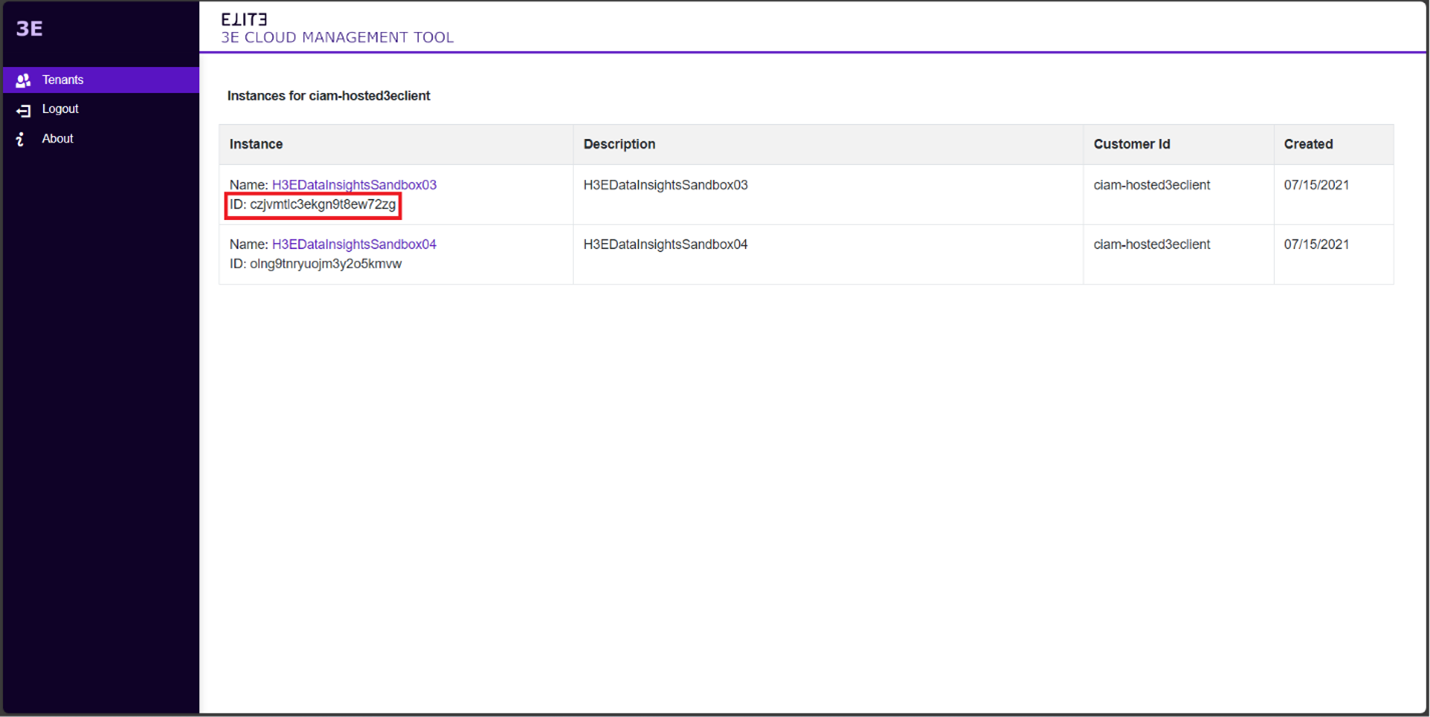Viewport: 1430px width, 717px height.
Task: Click the 07/15/2021 date for Sandbox04
Action: click(x=1317, y=244)
